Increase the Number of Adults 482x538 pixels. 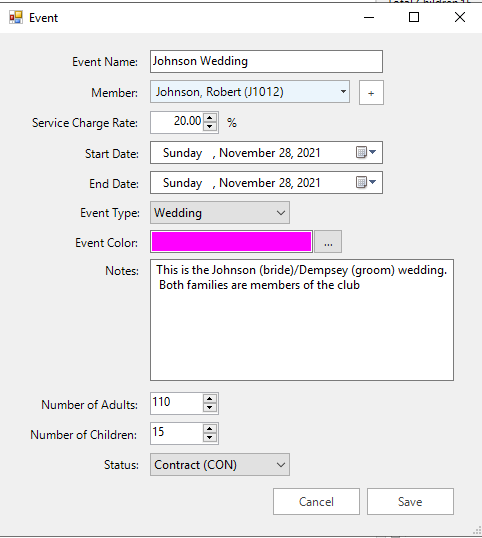tap(210, 399)
